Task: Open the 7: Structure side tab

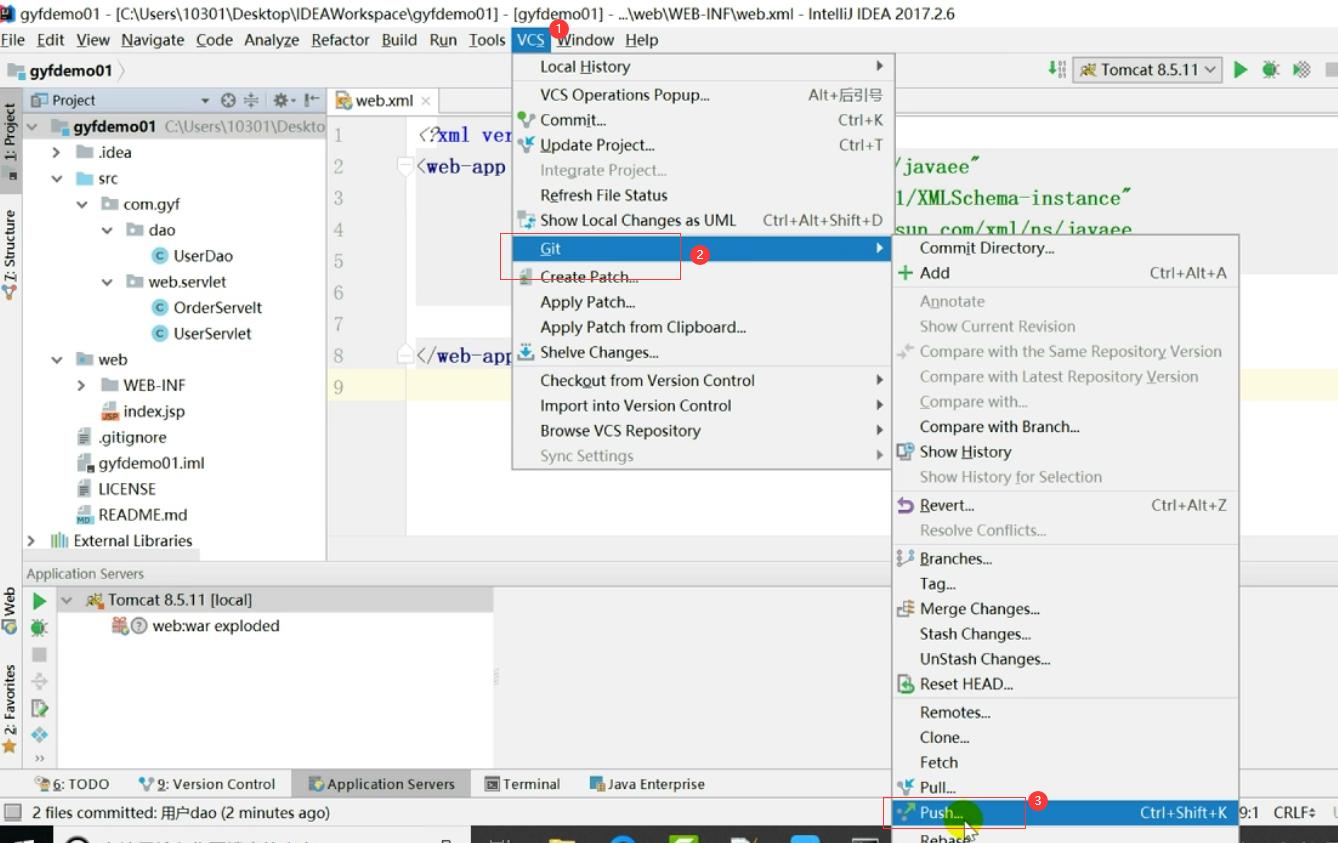Action: tap(10, 253)
